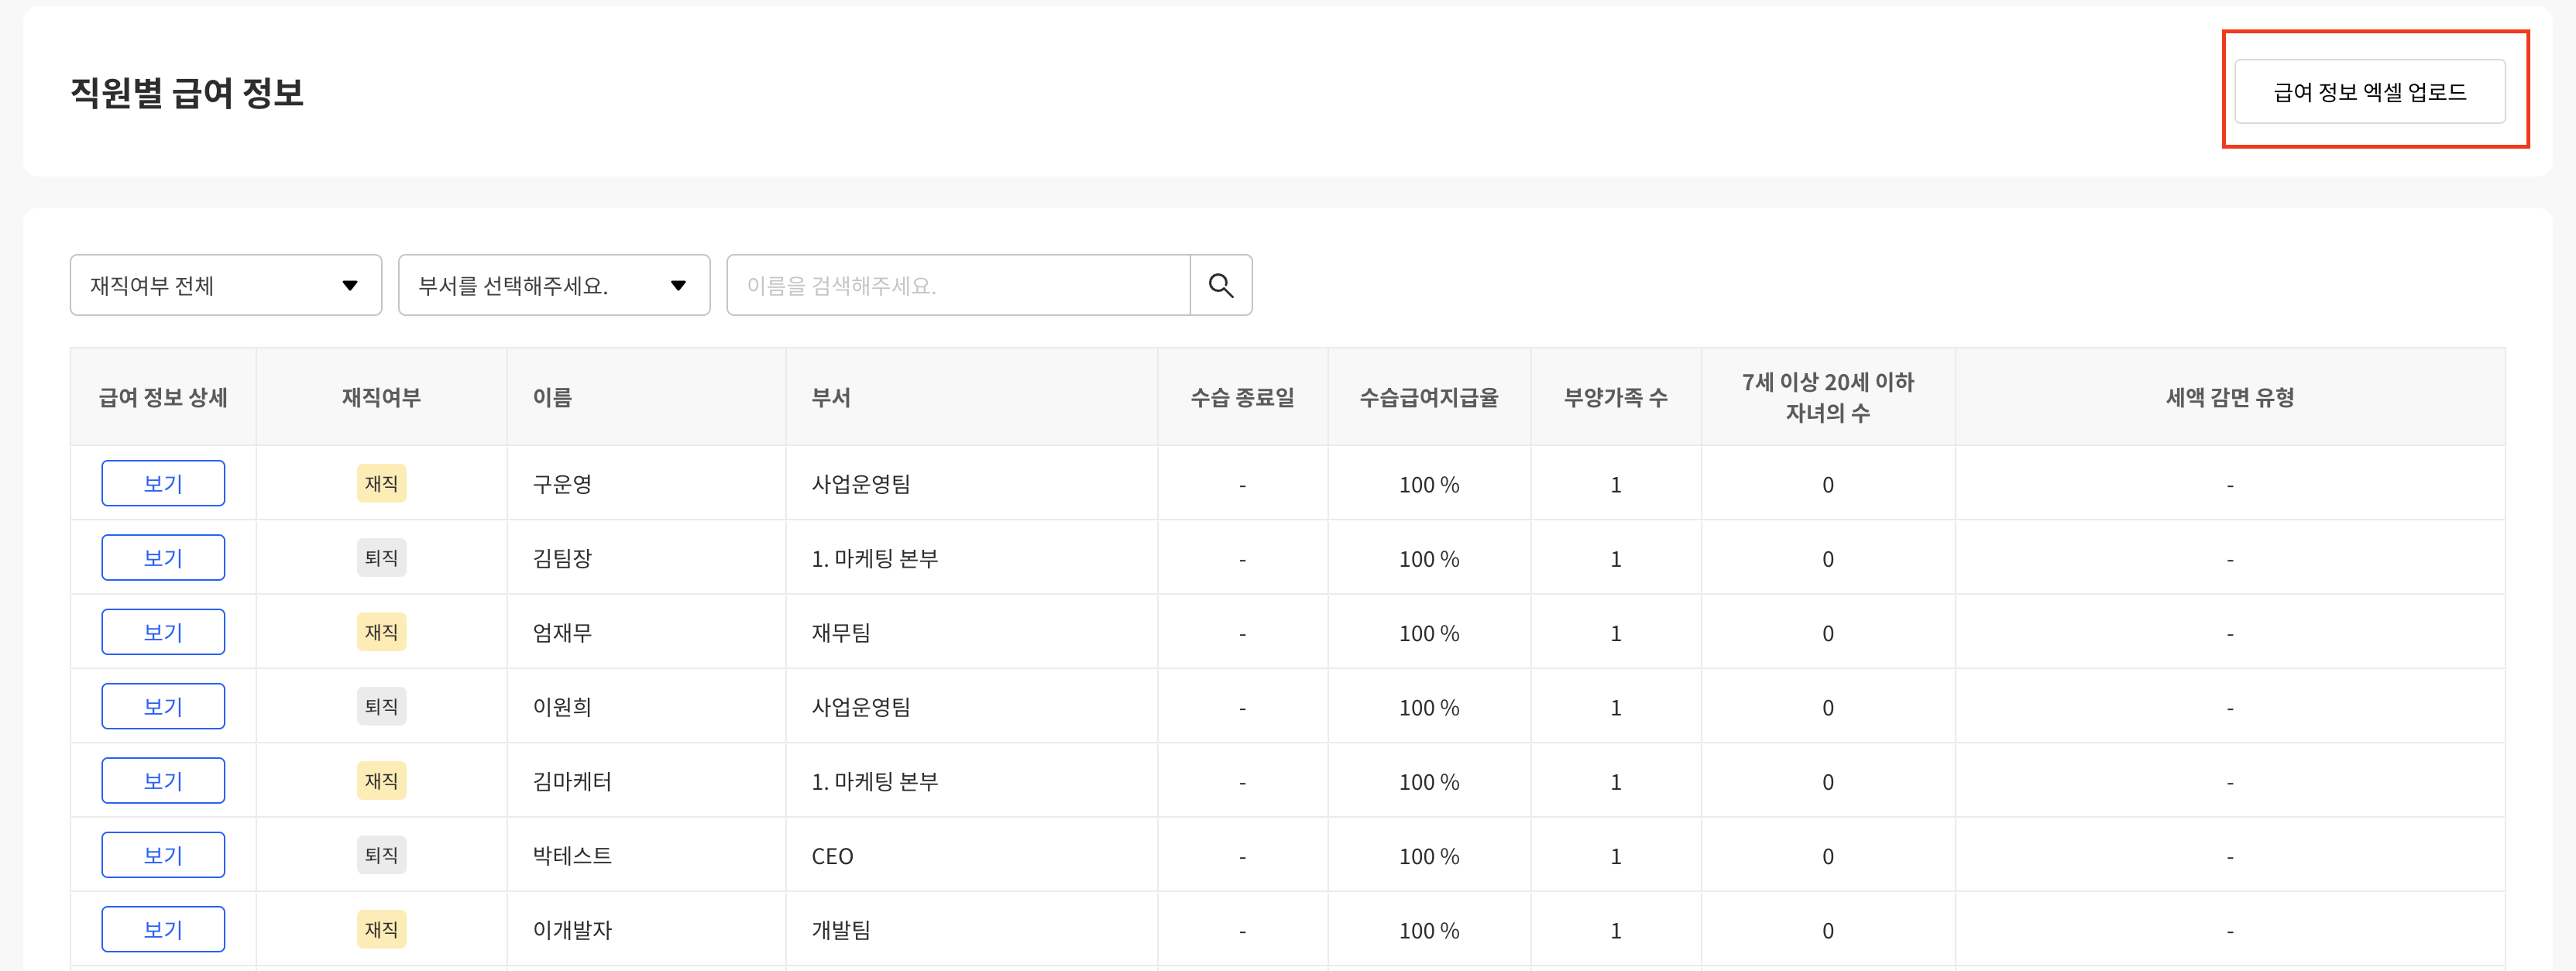
Task: Click the 재직 badge in 이개발자 row
Action: coord(381,929)
